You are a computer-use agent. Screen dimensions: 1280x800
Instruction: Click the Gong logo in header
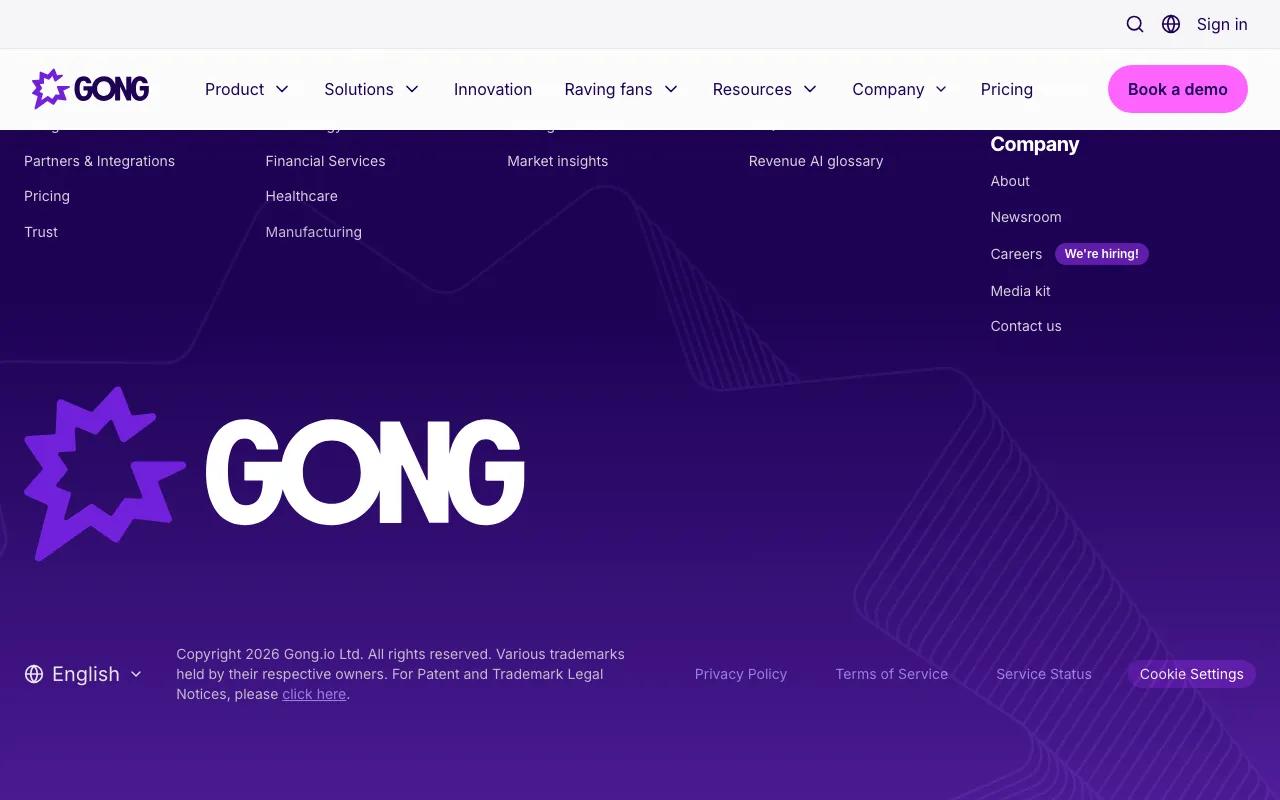[x=90, y=89]
